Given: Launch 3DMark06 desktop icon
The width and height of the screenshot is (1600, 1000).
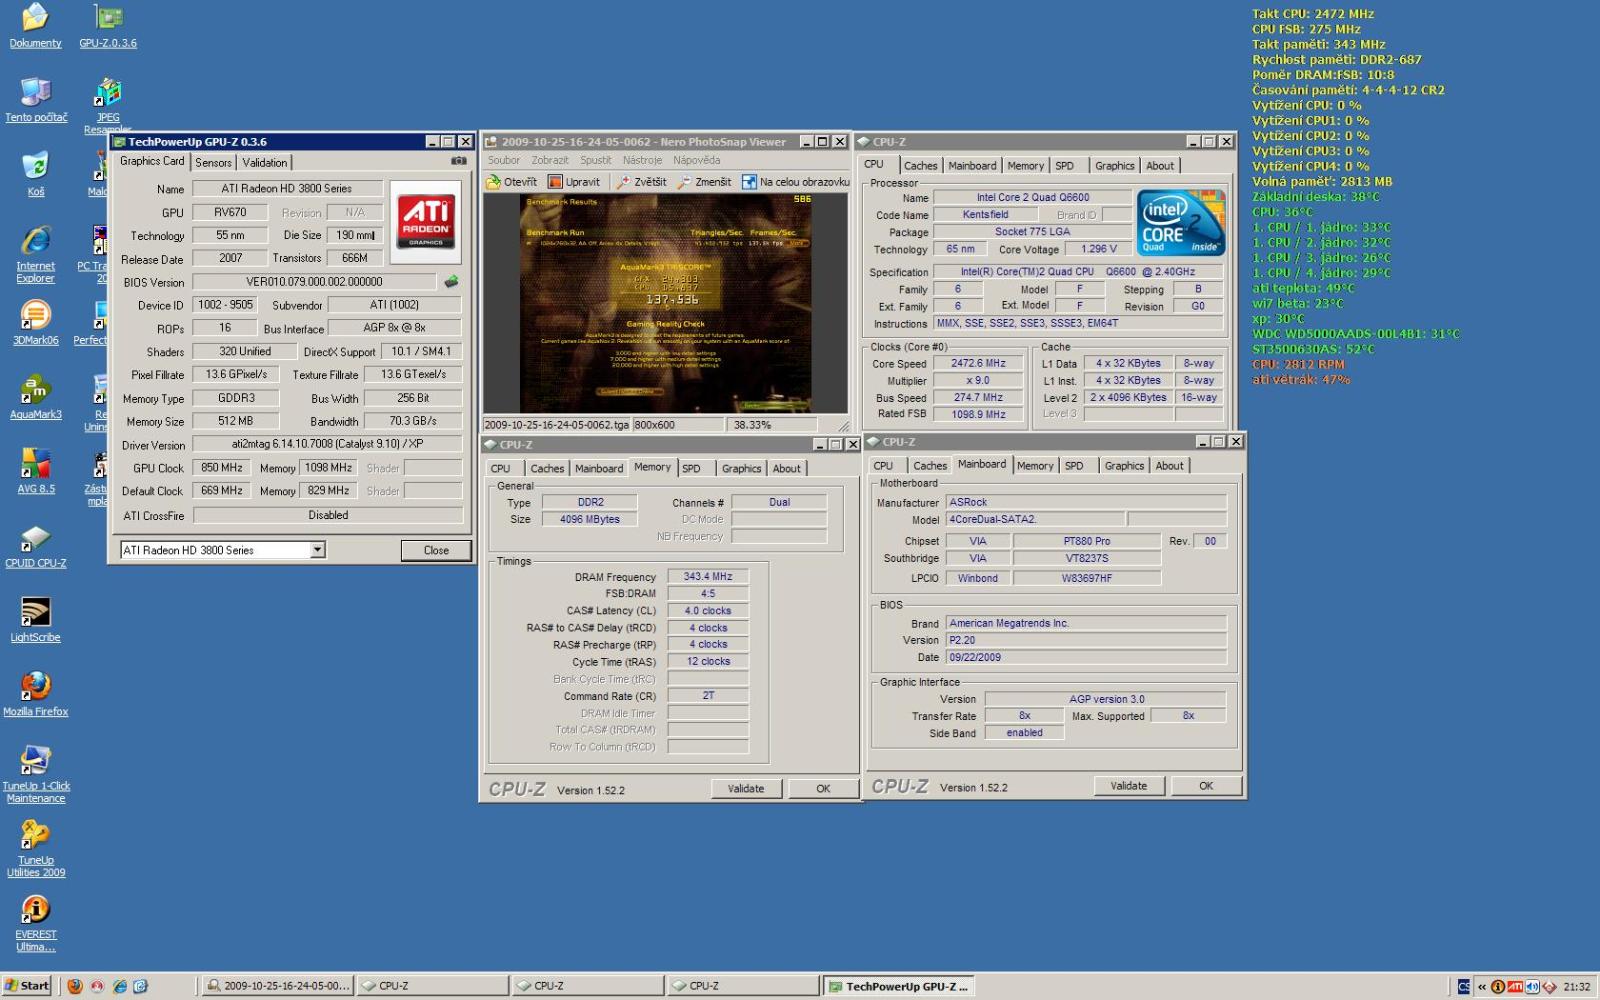Looking at the screenshot, I should 36,322.
